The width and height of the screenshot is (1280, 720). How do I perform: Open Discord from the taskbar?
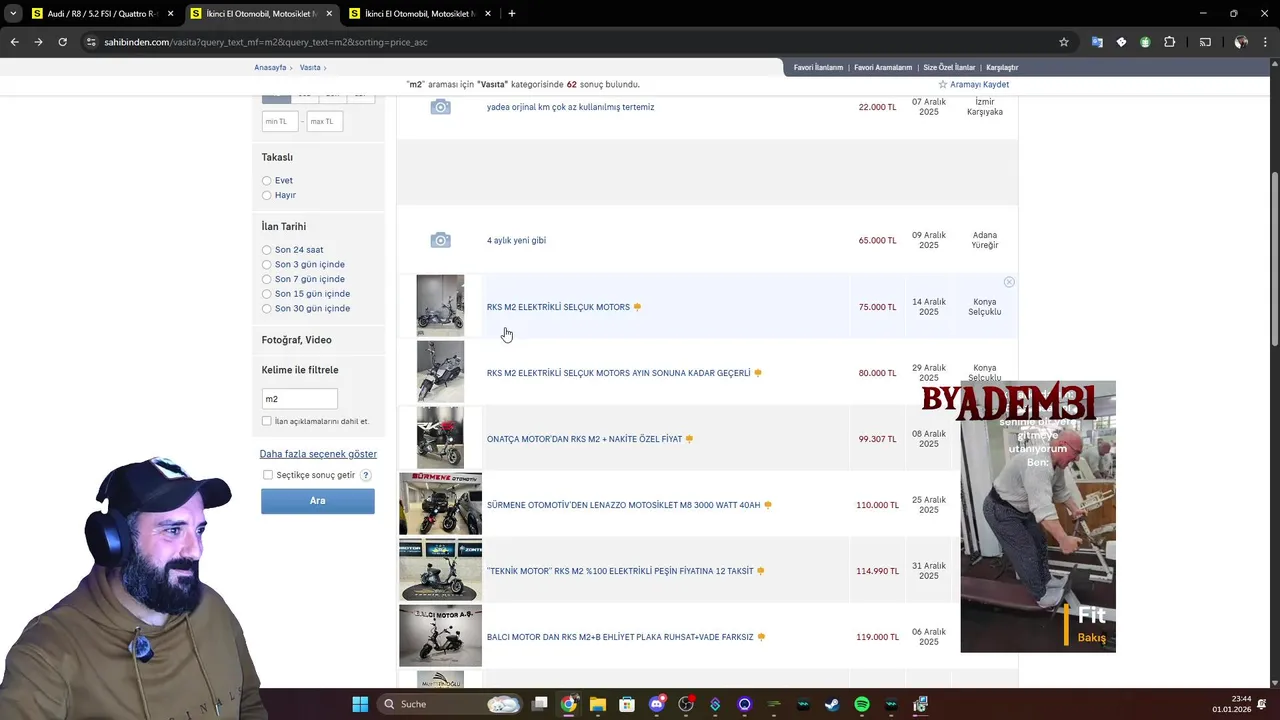(656, 704)
